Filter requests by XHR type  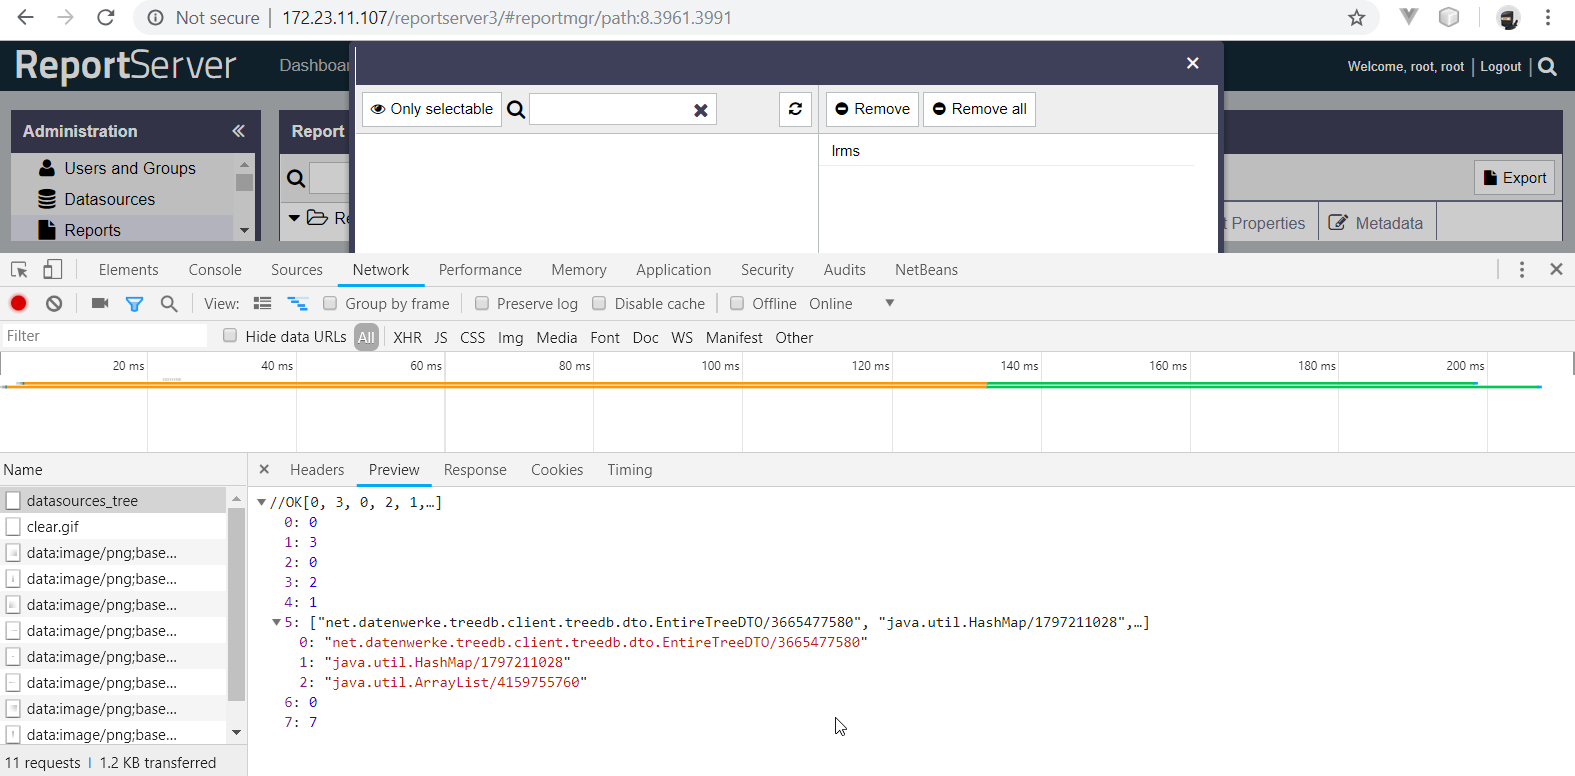(407, 337)
